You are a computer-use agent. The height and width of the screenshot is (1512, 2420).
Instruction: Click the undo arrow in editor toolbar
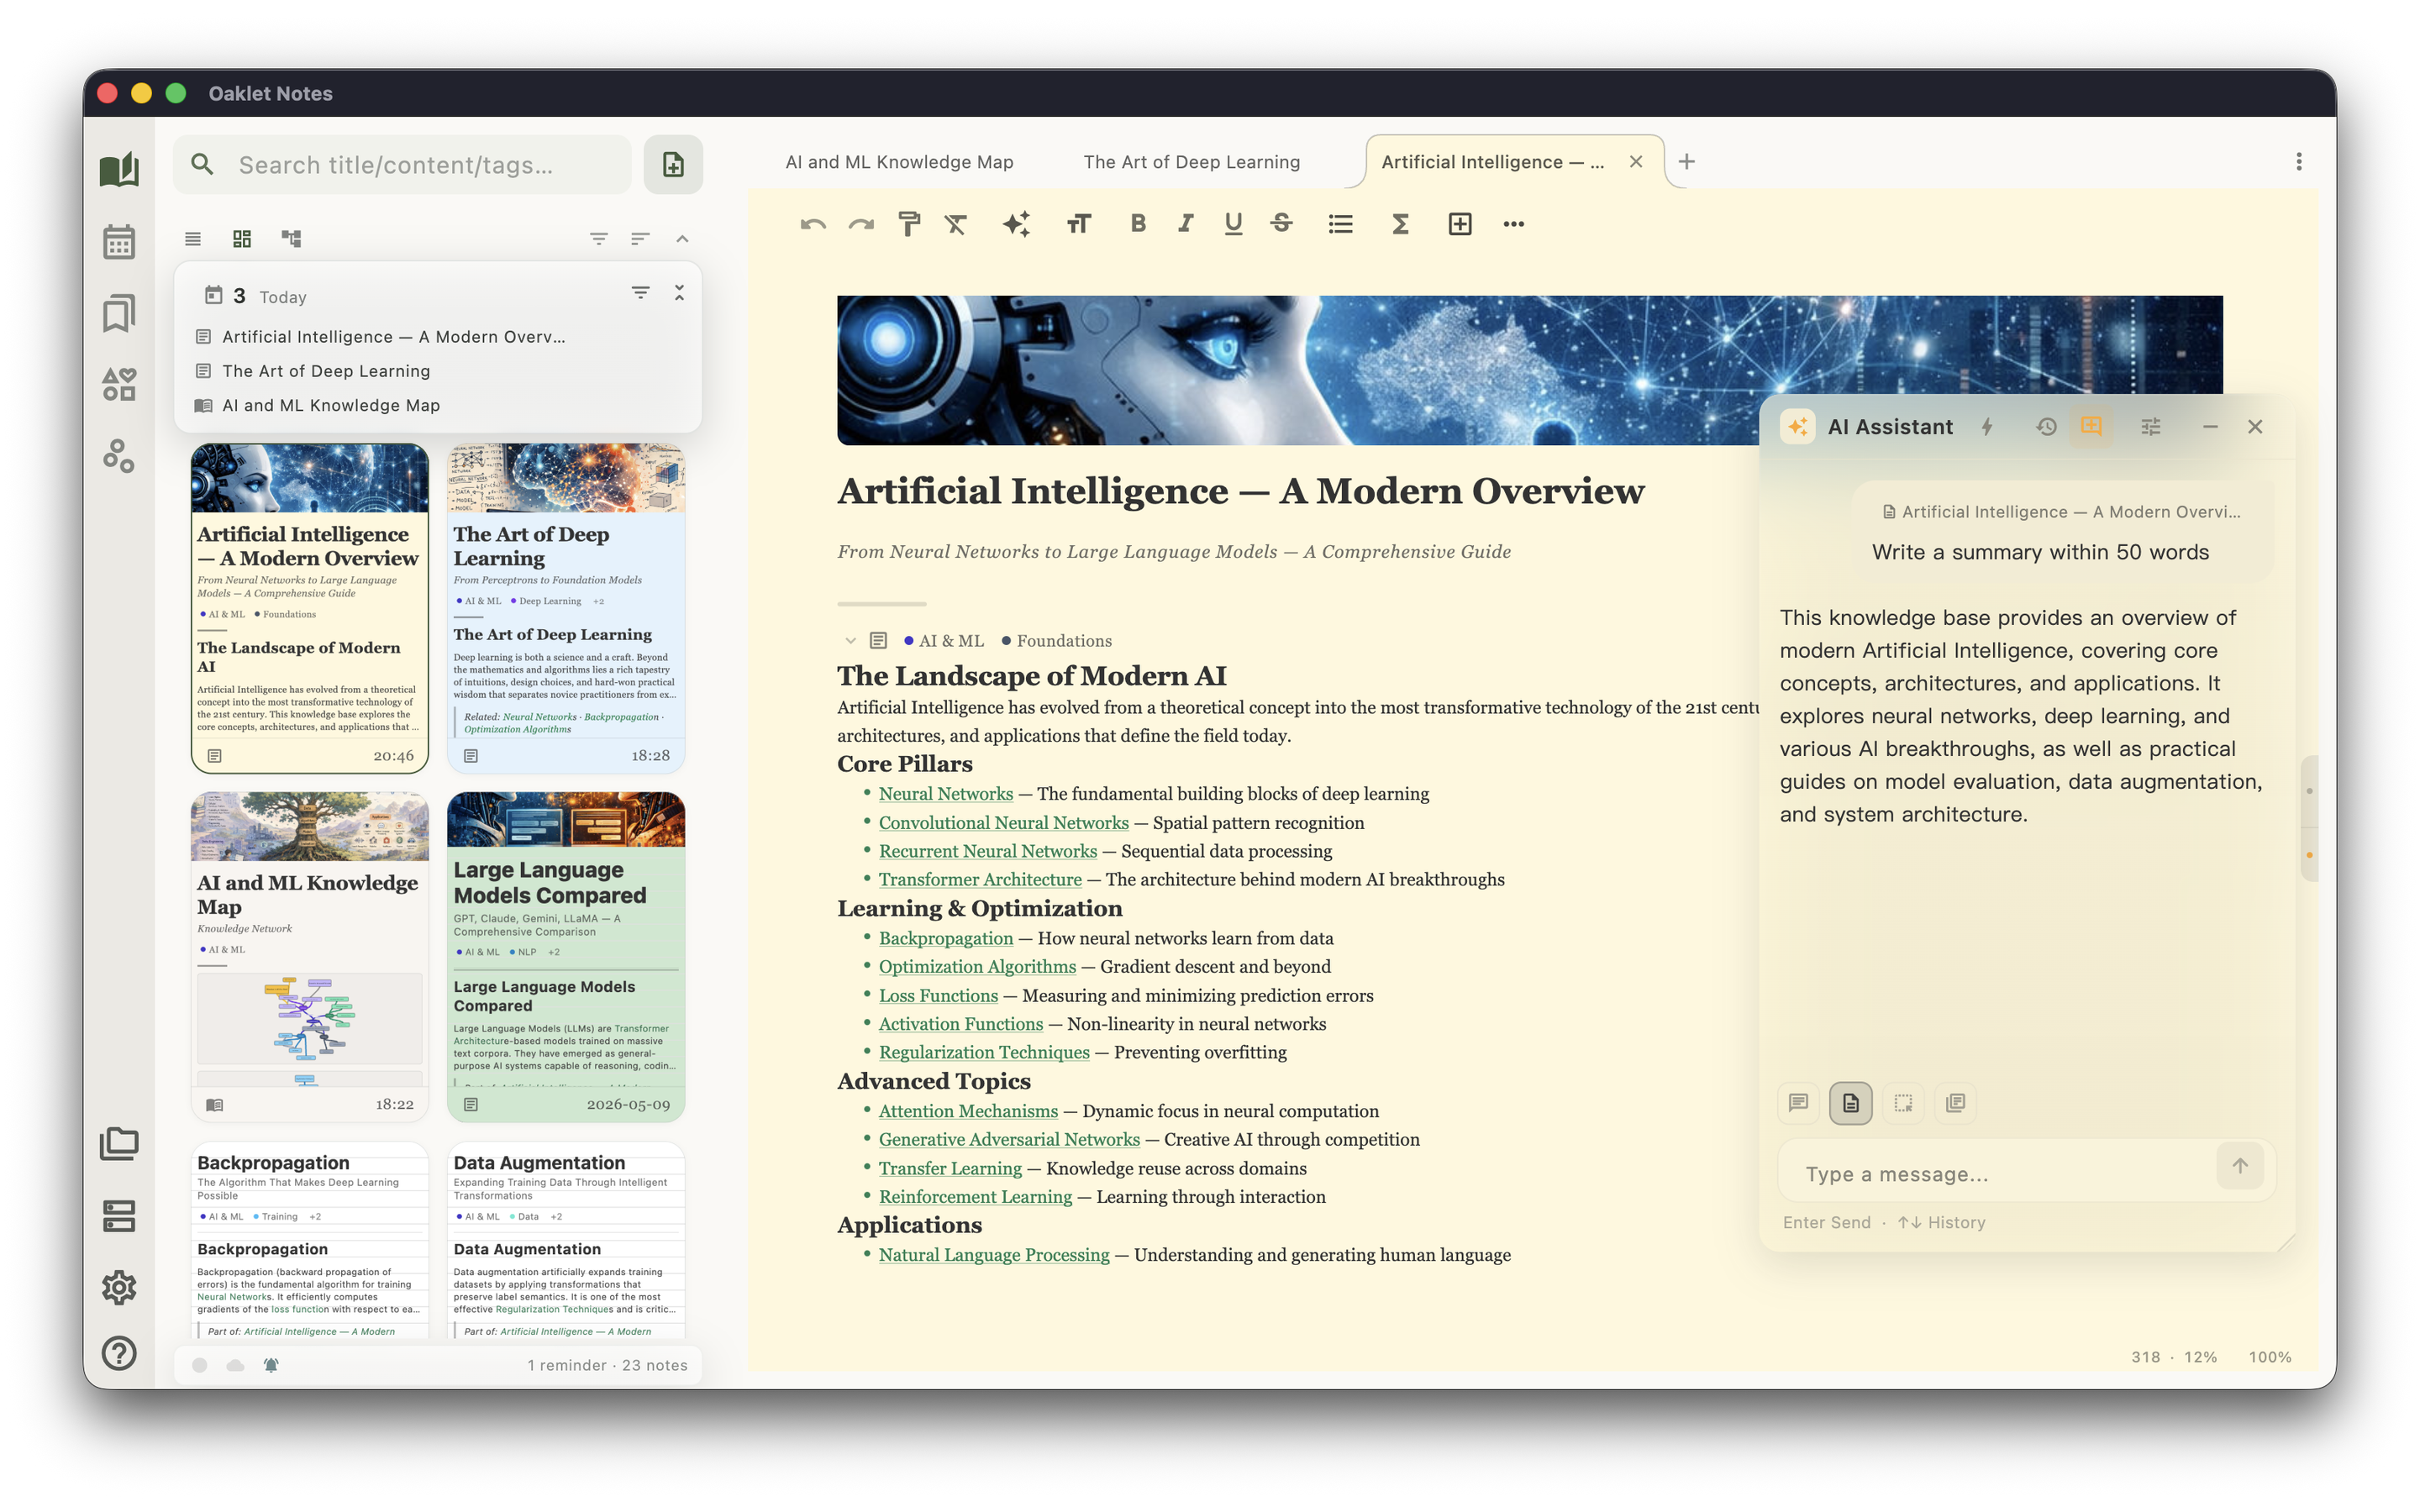click(x=813, y=224)
